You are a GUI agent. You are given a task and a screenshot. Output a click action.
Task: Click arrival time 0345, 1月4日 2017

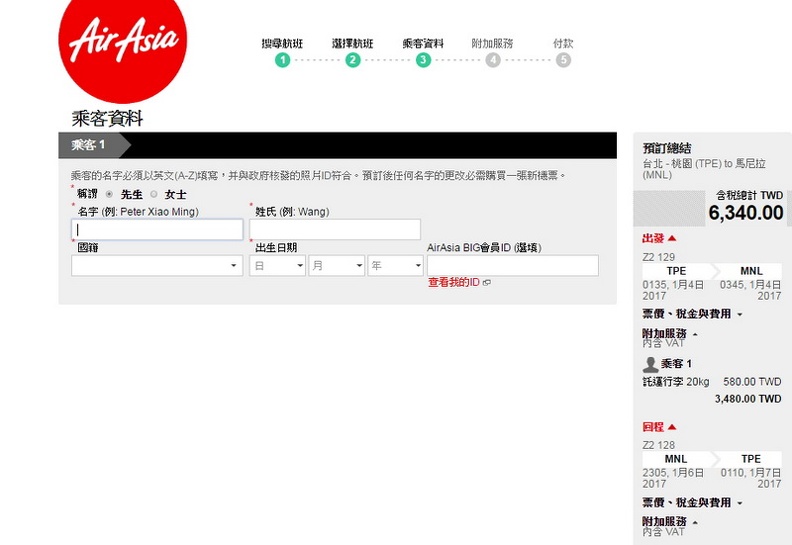[751, 290]
